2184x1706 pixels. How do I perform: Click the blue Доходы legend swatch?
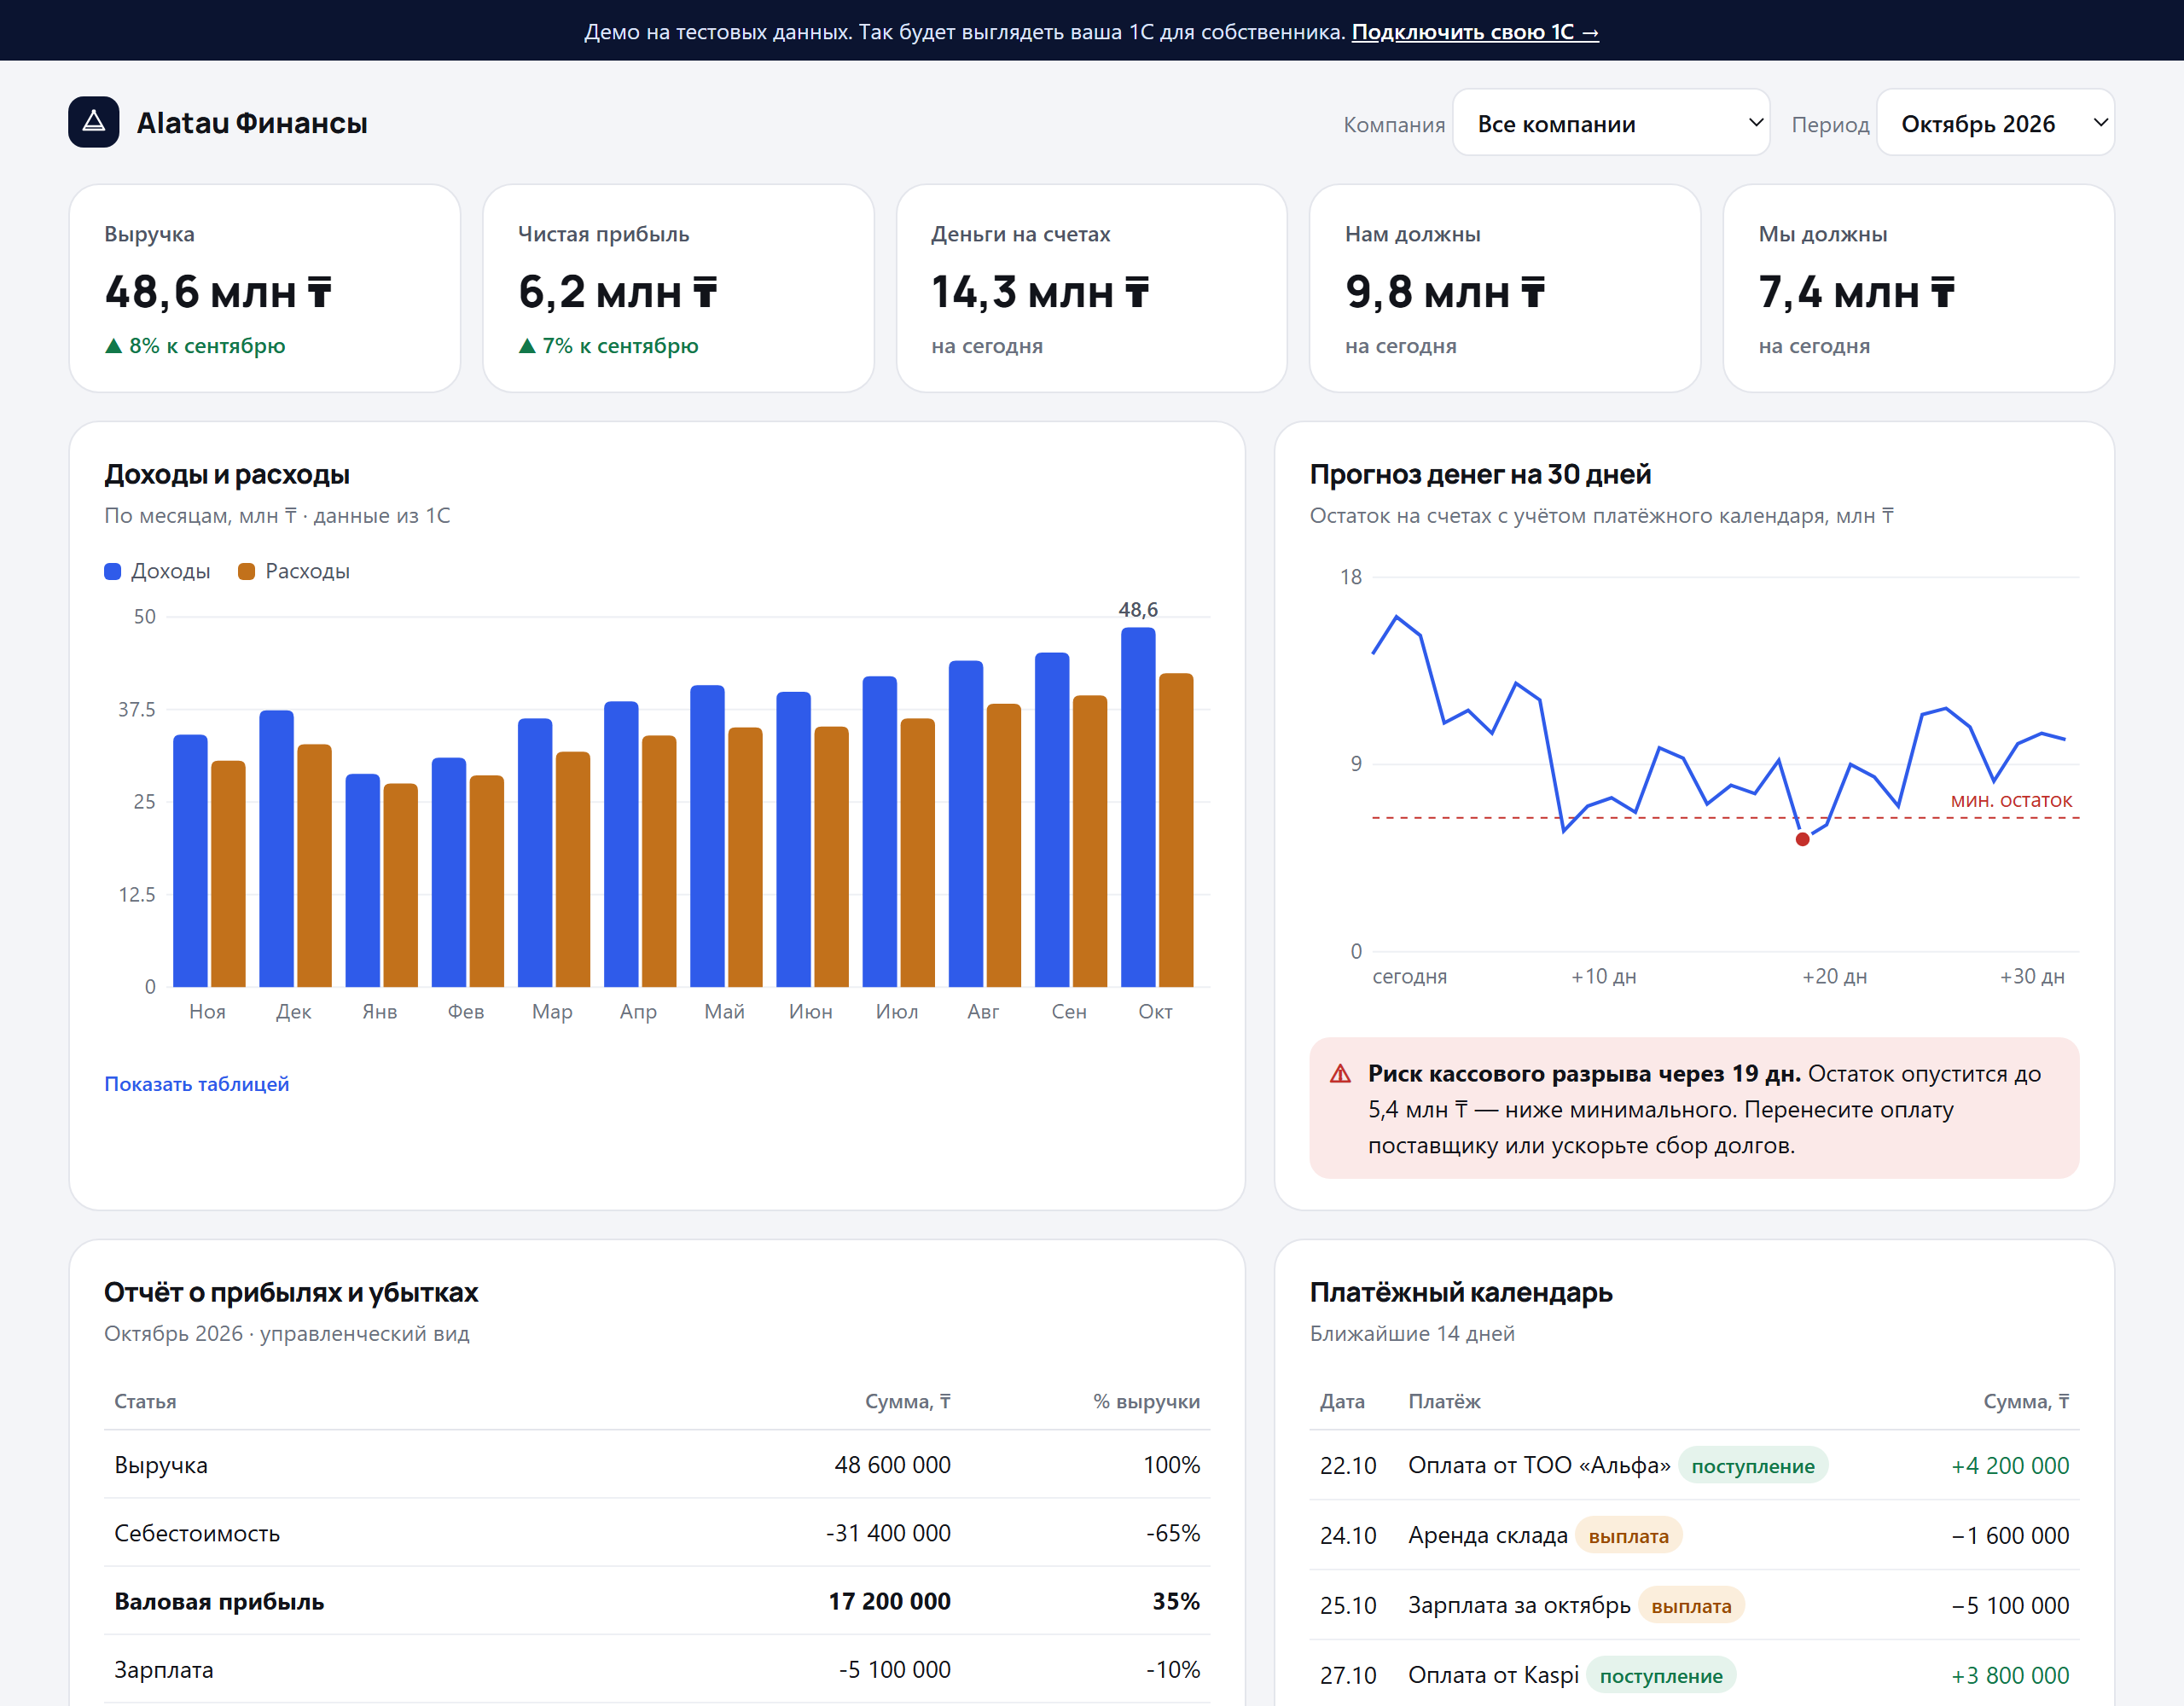(x=113, y=572)
